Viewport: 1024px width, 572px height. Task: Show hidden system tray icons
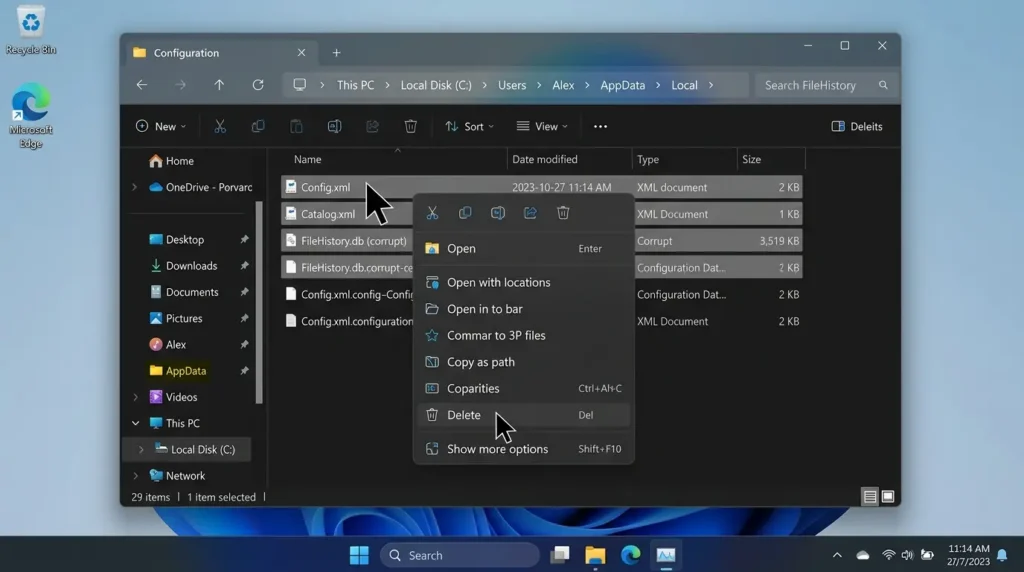(x=837, y=556)
